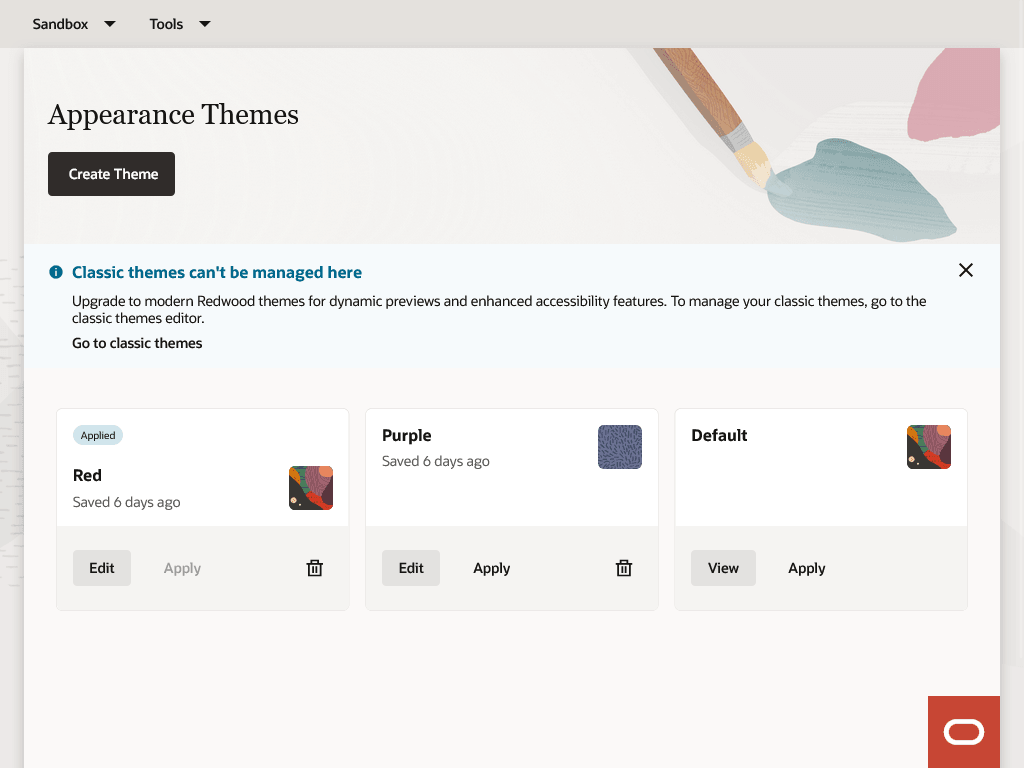Click the Applied badge on Red theme
The image size is (1024, 768).
(98, 435)
